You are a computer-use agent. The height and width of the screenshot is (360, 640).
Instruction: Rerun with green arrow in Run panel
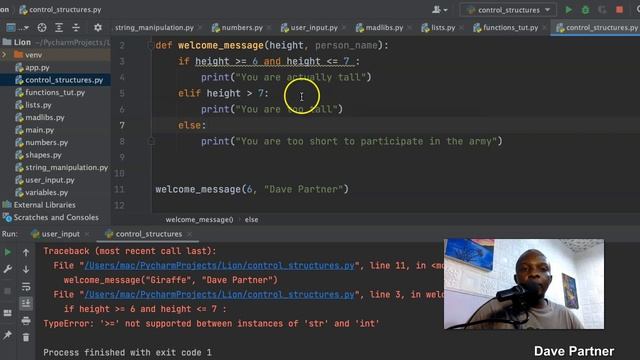(x=7, y=252)
